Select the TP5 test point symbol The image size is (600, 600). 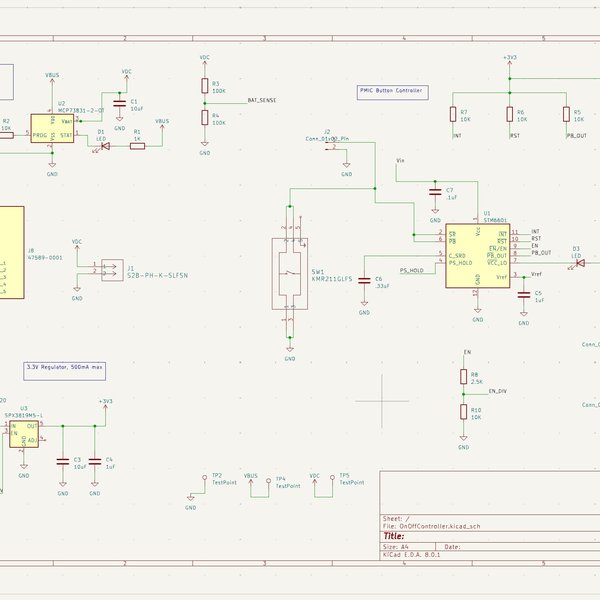pyautogui.click(x=333, y=478)
